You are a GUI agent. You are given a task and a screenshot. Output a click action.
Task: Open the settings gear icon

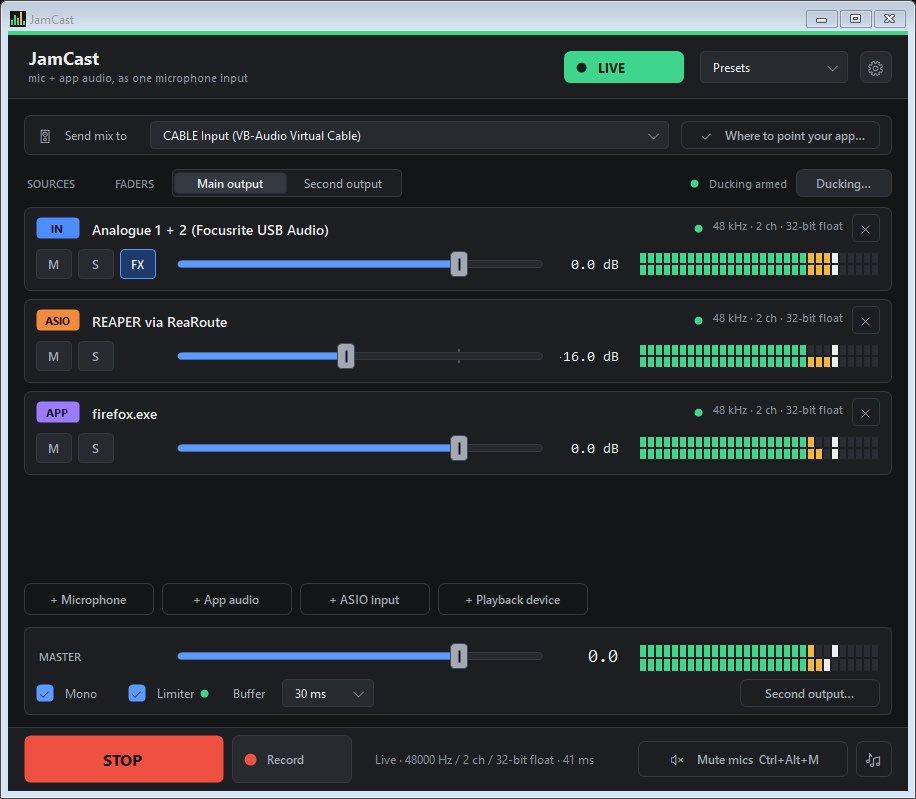[x=875, y=68]
